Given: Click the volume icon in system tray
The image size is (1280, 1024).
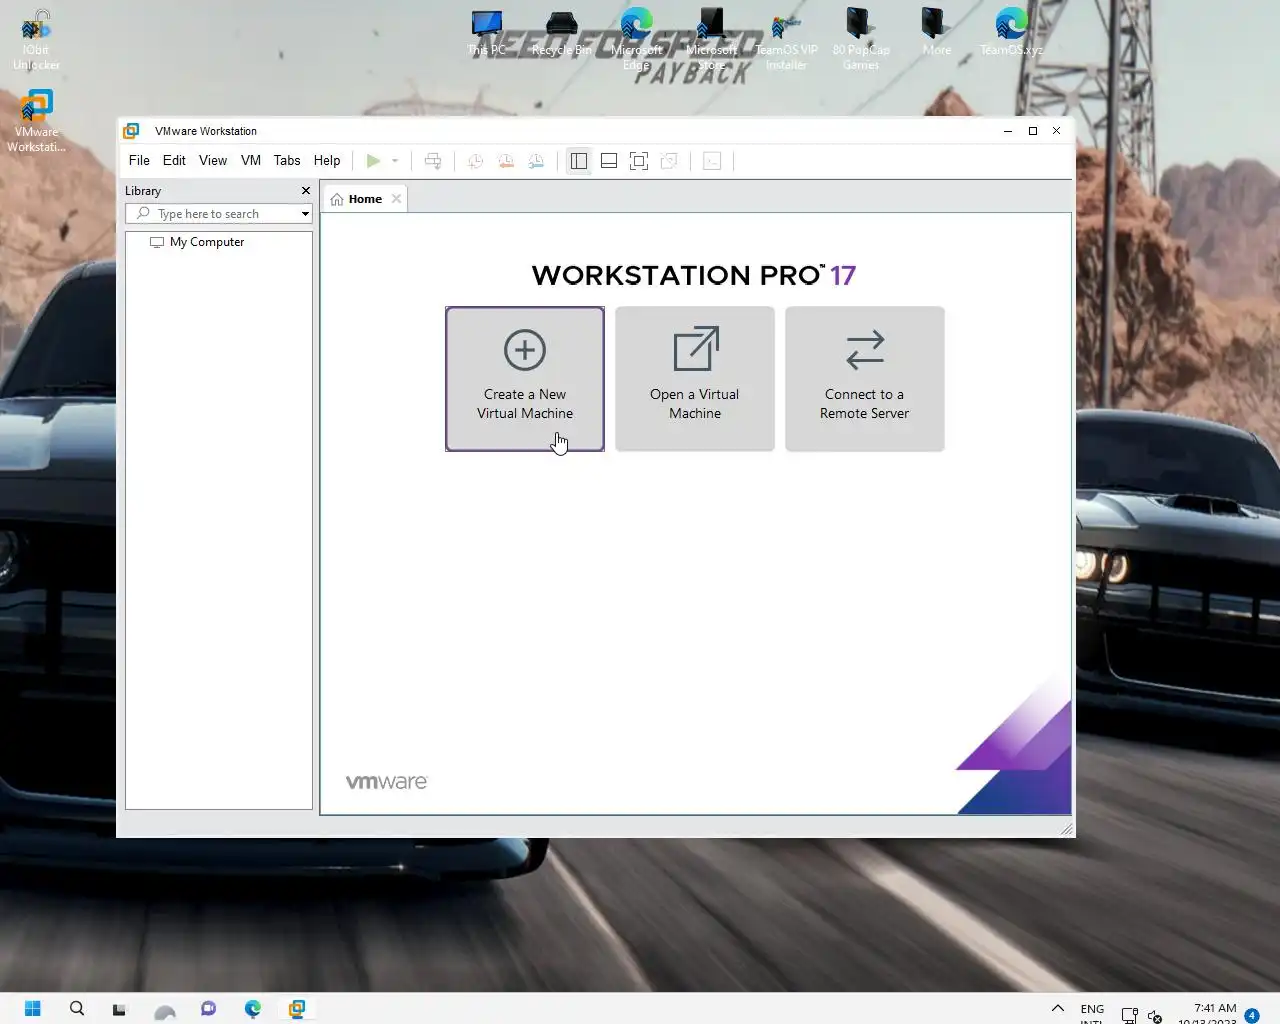Looking at the screenshot, I should click(1155, 1016).
